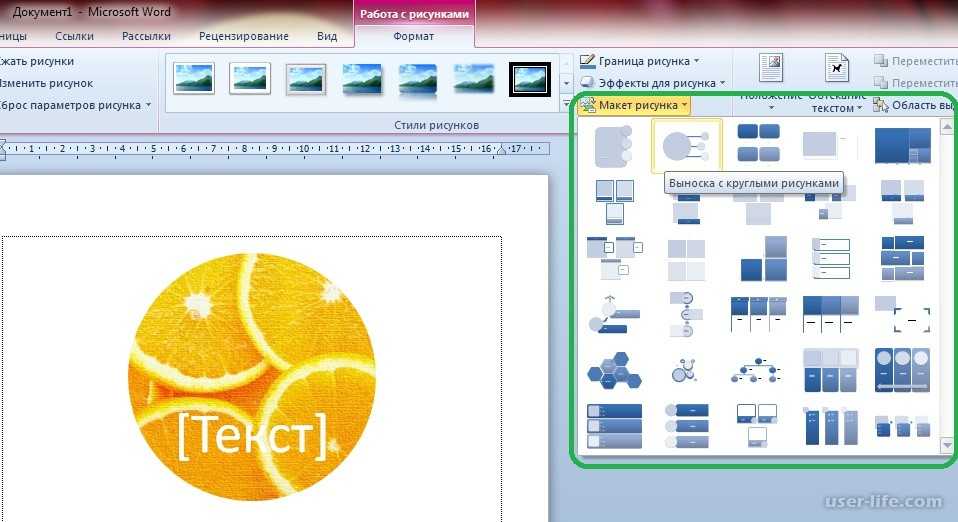
Task: Switch to the Рецензирование tab
Action: [244, 36]
